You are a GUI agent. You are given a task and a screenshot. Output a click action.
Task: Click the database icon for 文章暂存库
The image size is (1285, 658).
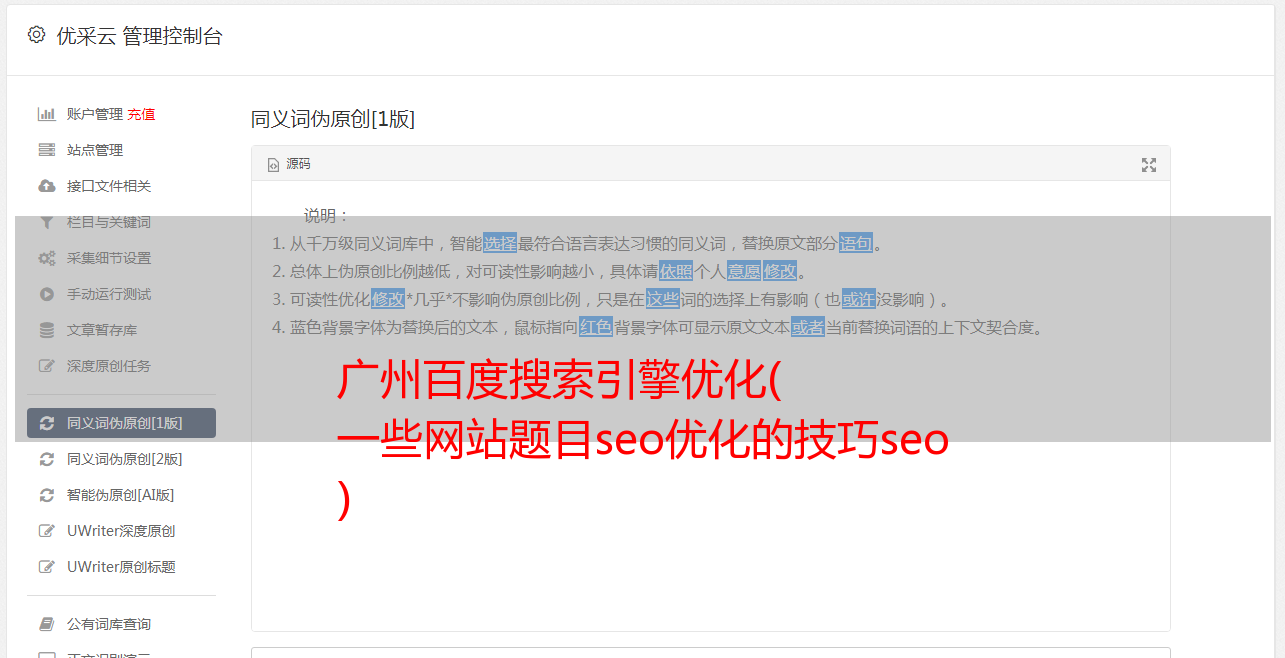(x=46, y=330)
